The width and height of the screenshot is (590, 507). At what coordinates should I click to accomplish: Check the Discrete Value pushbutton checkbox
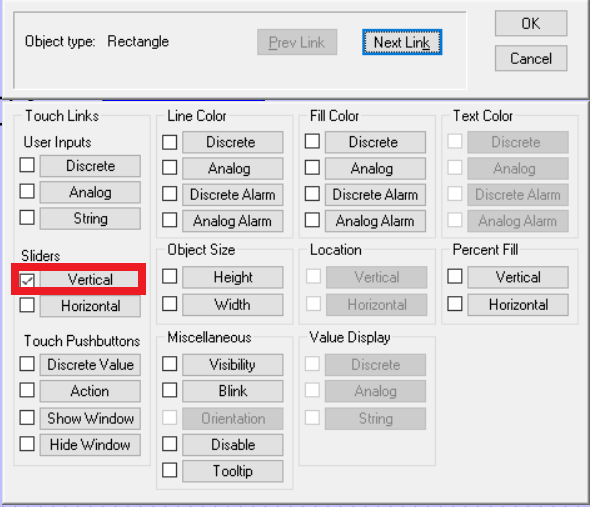[x=27, y=364]
